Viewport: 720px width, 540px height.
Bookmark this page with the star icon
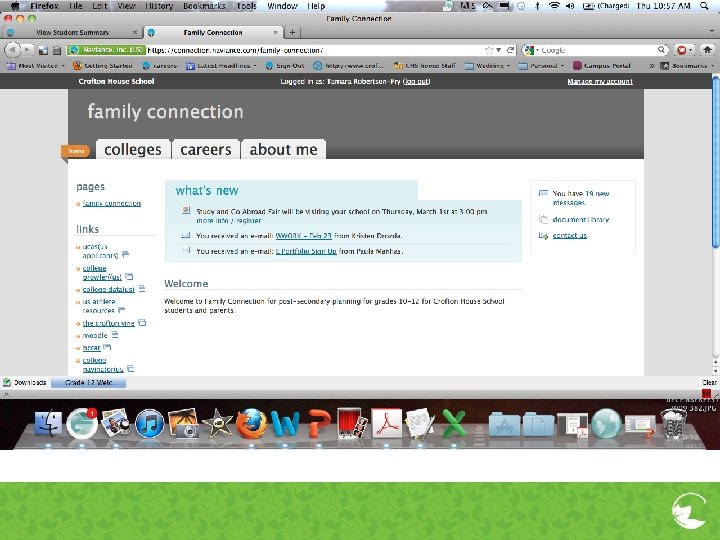click(489, 50)
